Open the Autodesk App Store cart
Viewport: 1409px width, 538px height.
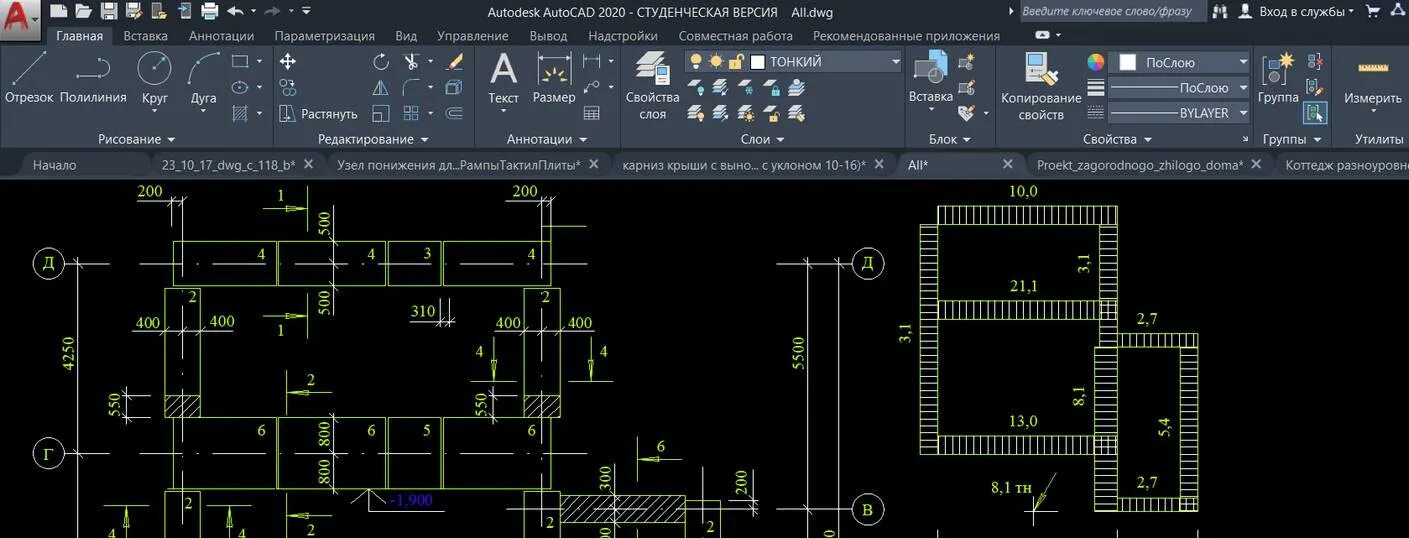point(1373,12)
